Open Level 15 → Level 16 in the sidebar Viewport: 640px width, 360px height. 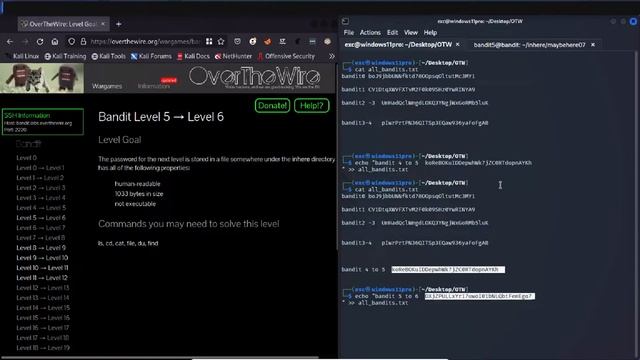click(43, 318)
